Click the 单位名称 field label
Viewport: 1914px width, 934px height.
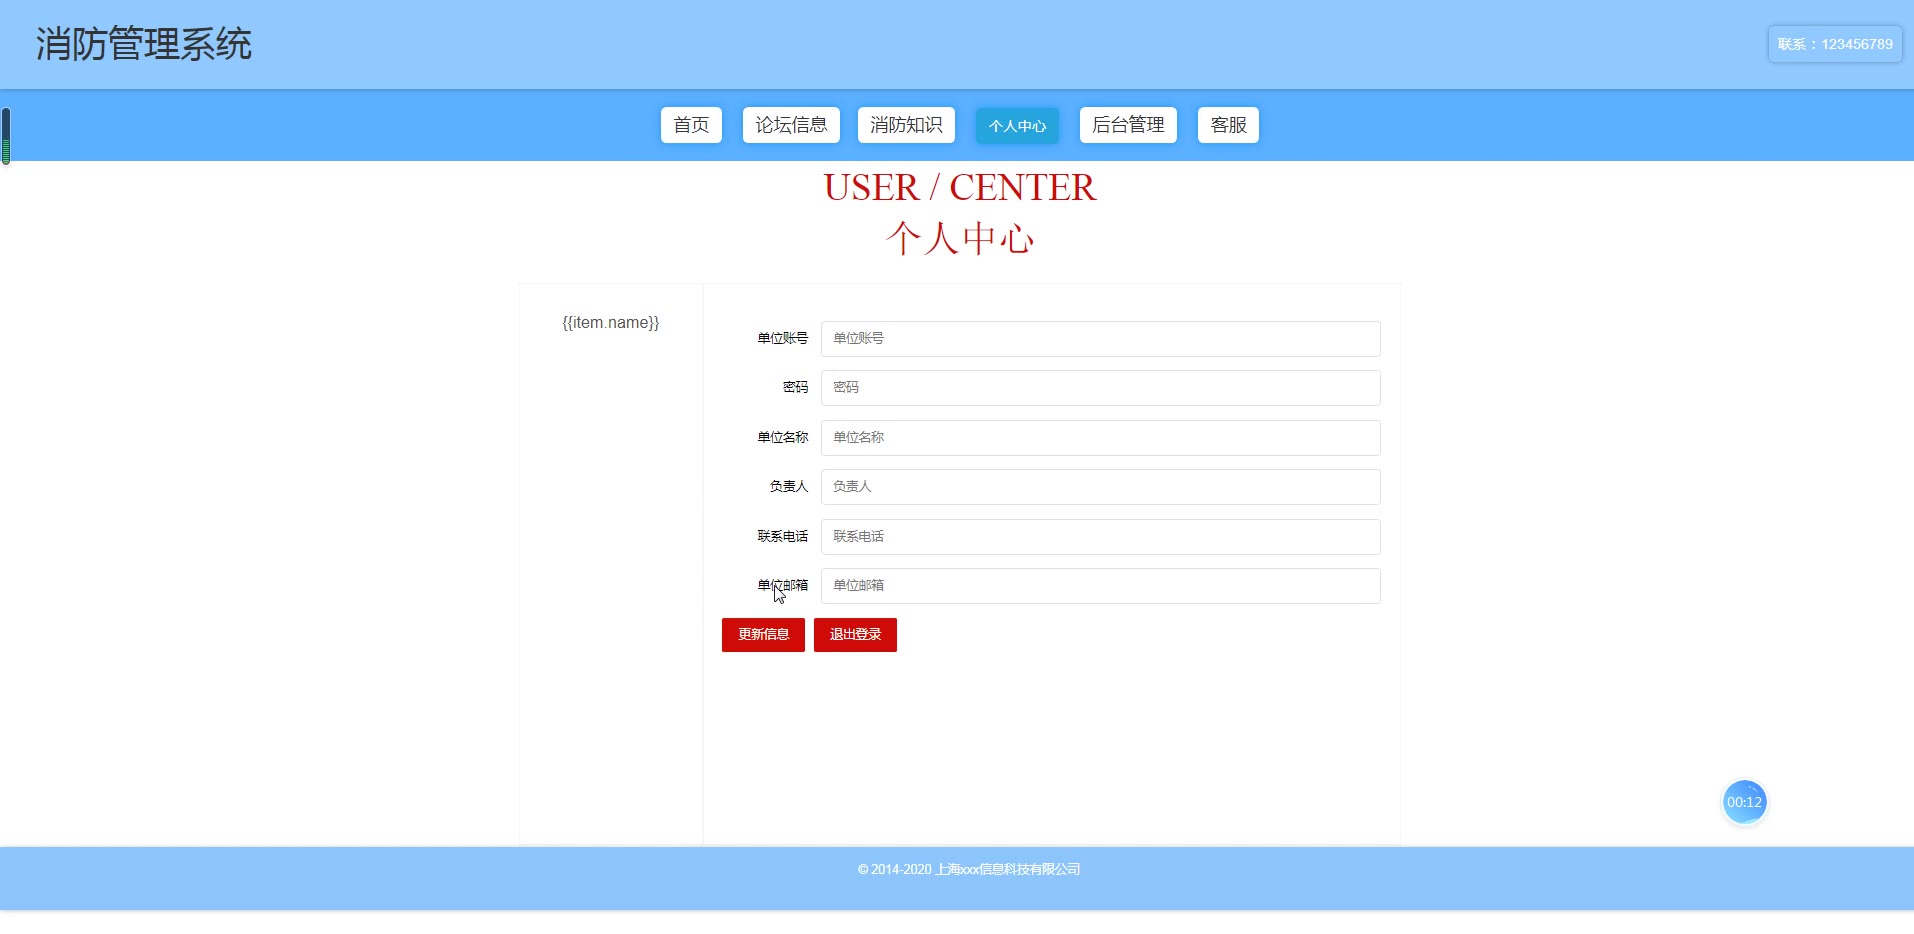click(782, 438)
